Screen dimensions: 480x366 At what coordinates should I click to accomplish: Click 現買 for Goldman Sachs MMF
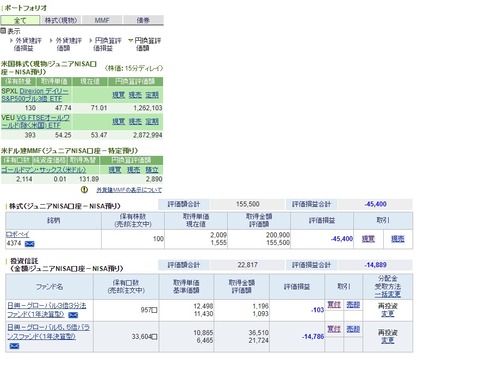(x=115, y=170)
